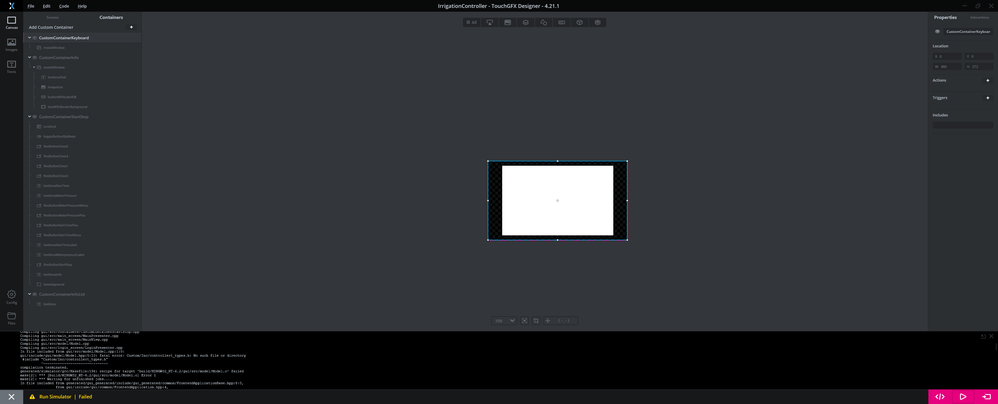Viewport: 998px width, 404px height.
Task: Open the File menu
Action: [x=31, y=6]
